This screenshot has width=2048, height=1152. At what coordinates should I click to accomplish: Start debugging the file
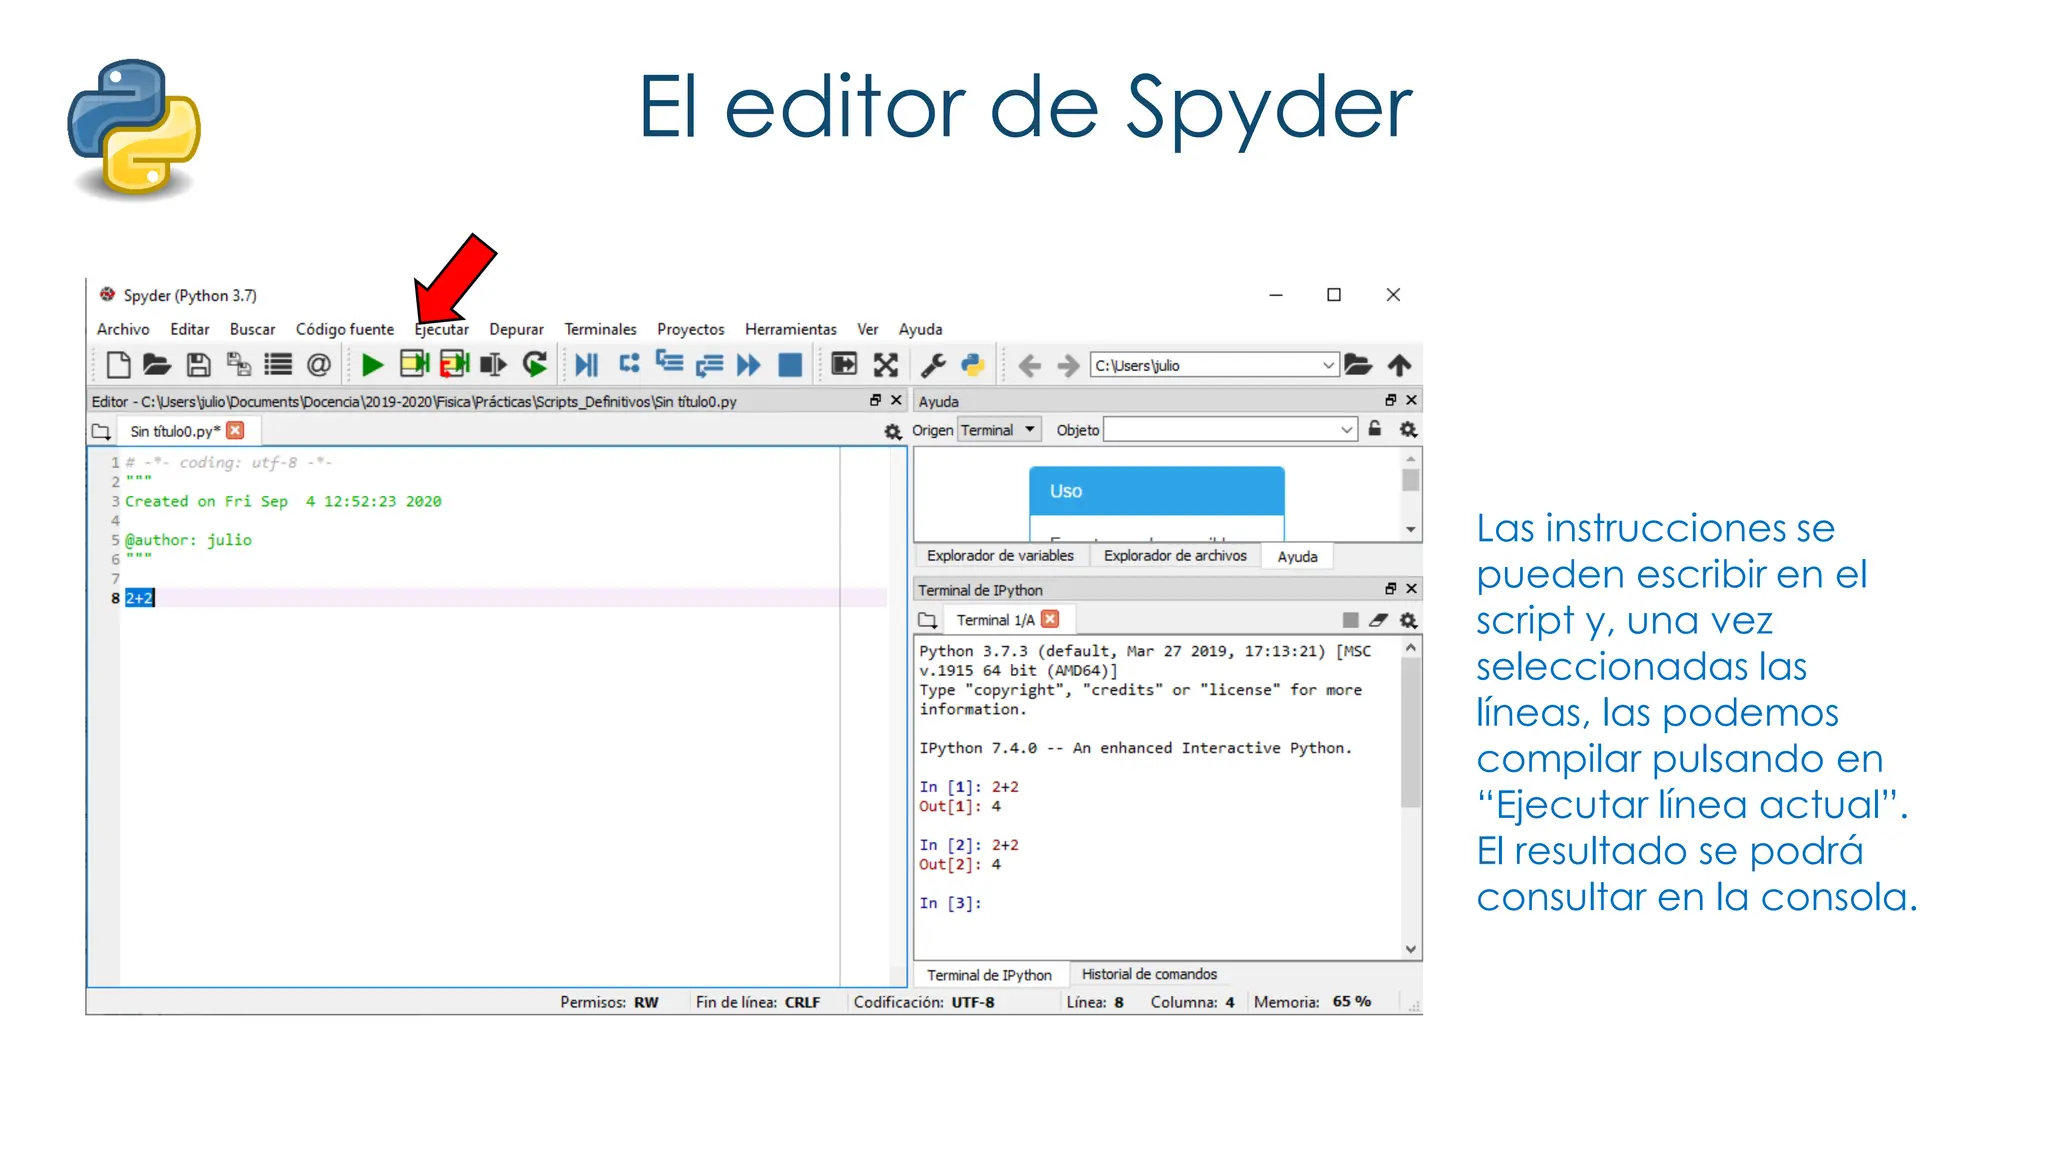point(587,365)
